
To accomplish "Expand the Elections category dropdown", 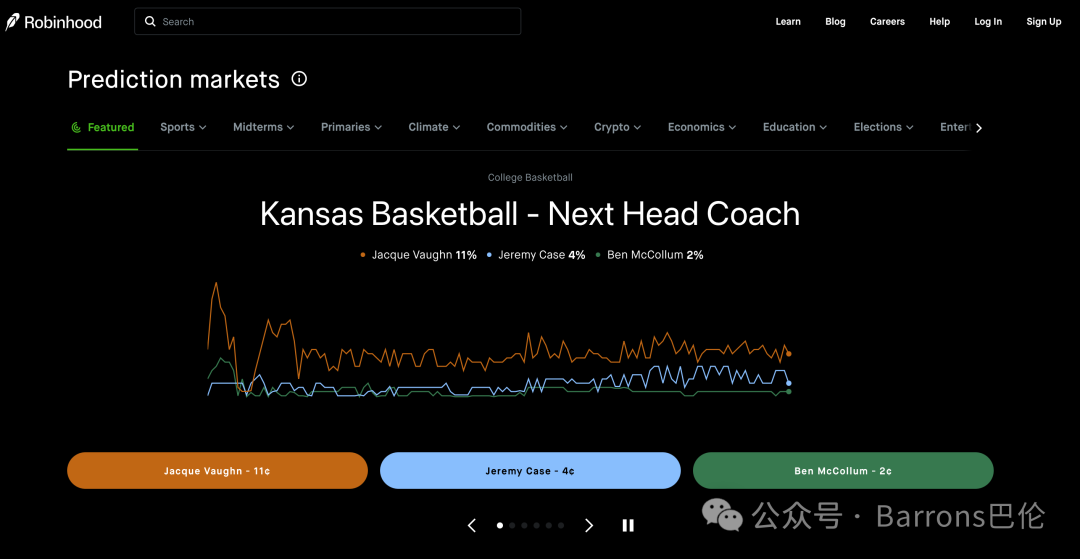I will pos(884,127).
